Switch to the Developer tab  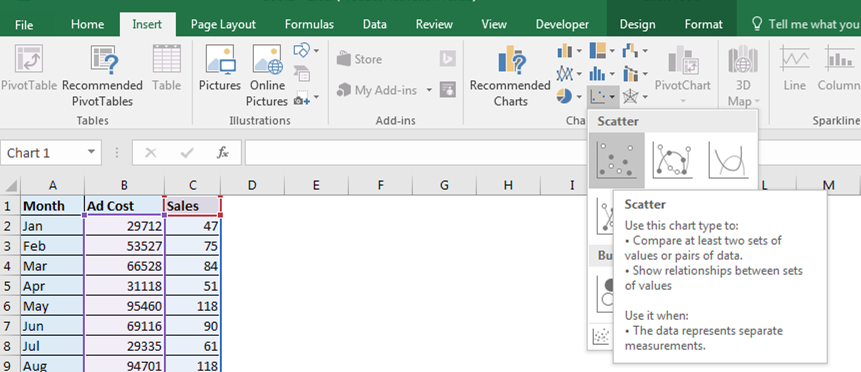tap(562, 25)
